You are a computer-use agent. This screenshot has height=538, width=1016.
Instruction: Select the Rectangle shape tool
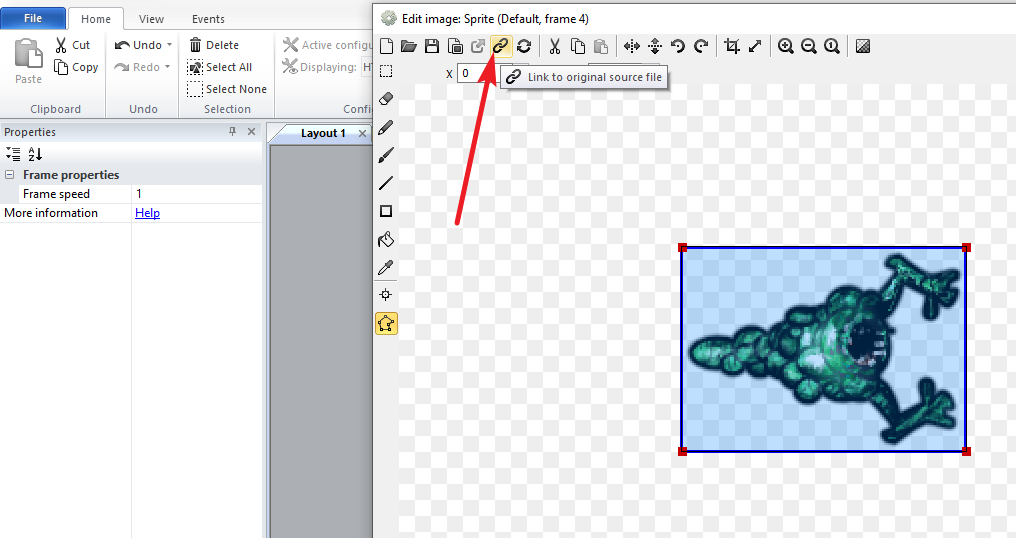coord(386,211)
